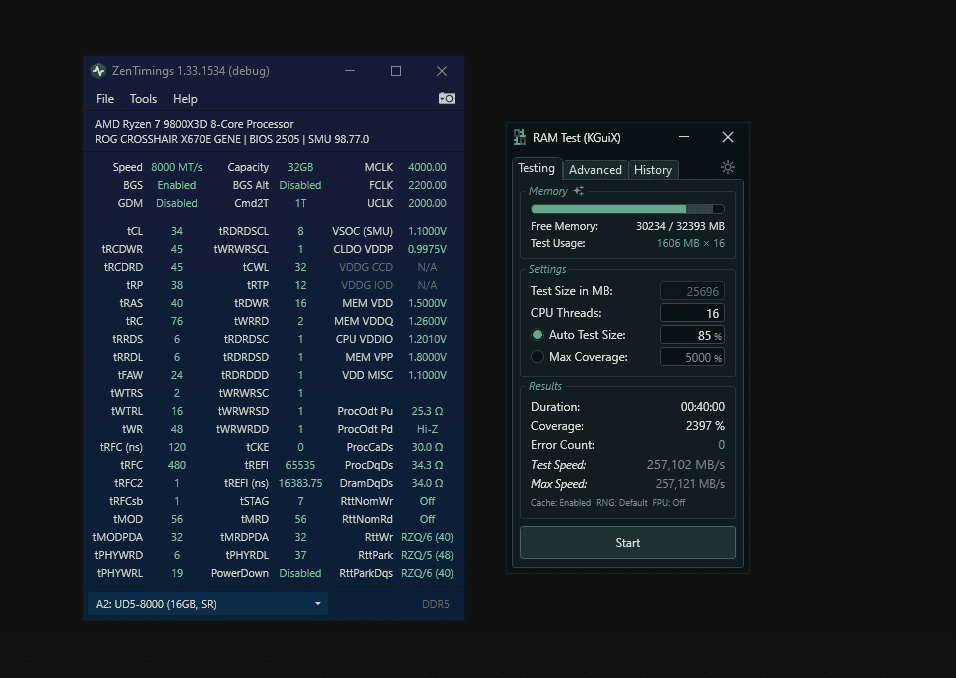Maximize the ZenTimings window
Viewport: 956px width, 678px height.
tap(396, 71)
